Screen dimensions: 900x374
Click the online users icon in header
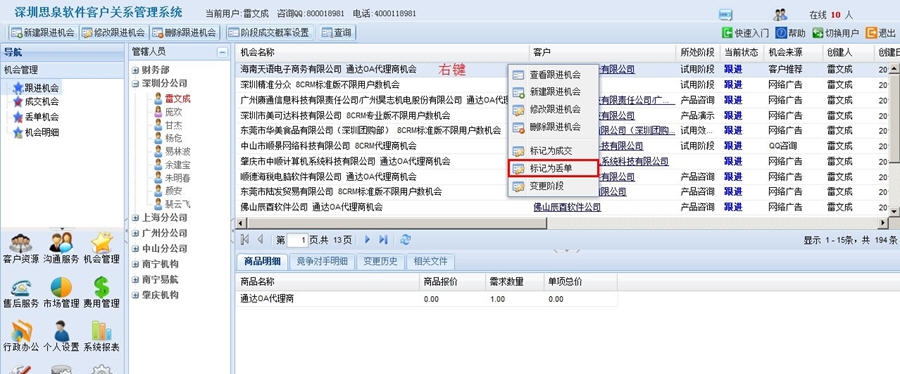(x=780, y=14)
